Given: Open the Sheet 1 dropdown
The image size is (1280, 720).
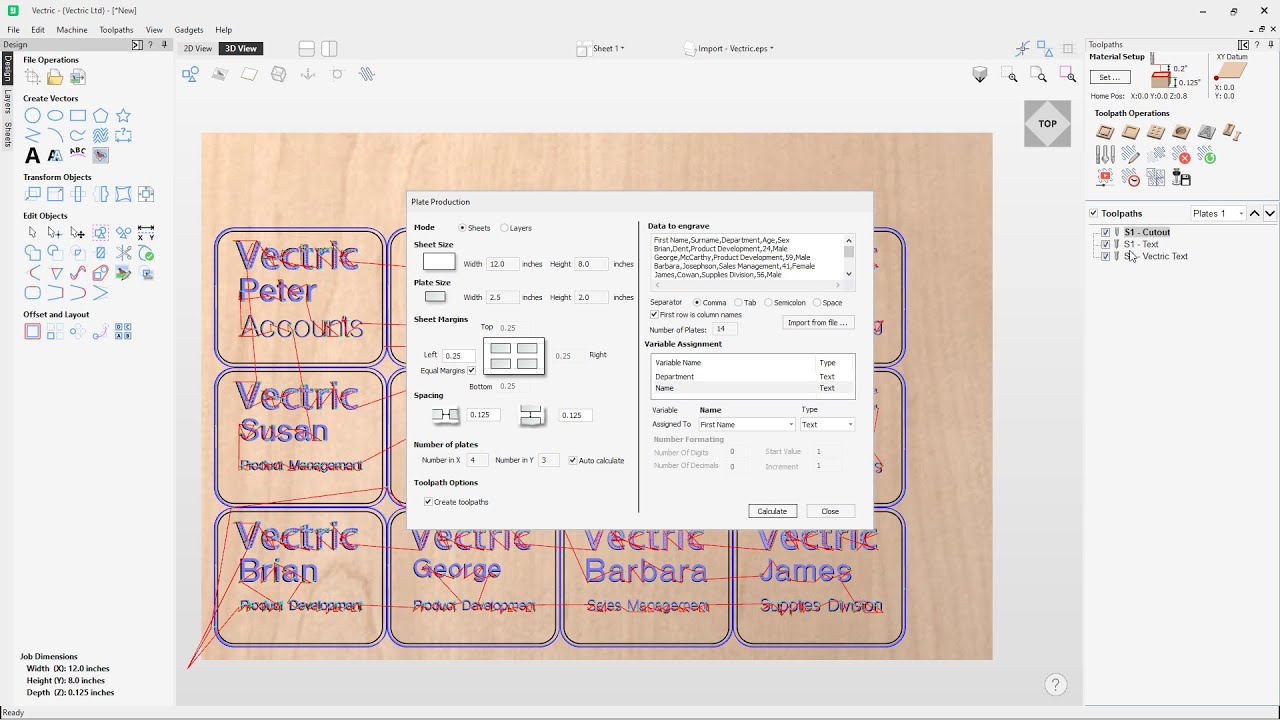Looking at the screenshot, I should coord(601,48).
